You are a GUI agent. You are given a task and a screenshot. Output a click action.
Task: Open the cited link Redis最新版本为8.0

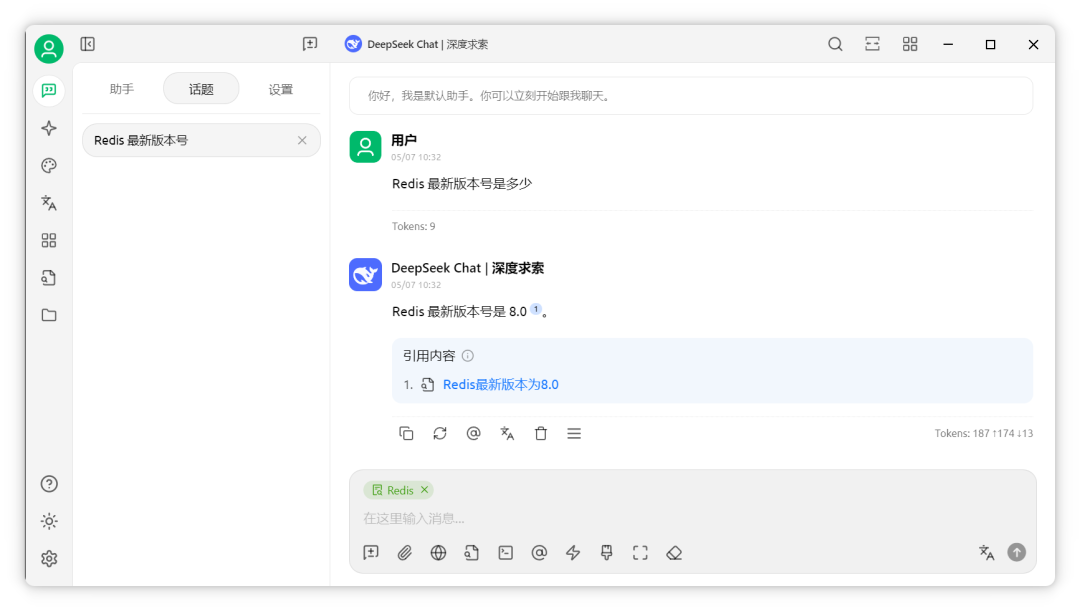tap(501, 384)
